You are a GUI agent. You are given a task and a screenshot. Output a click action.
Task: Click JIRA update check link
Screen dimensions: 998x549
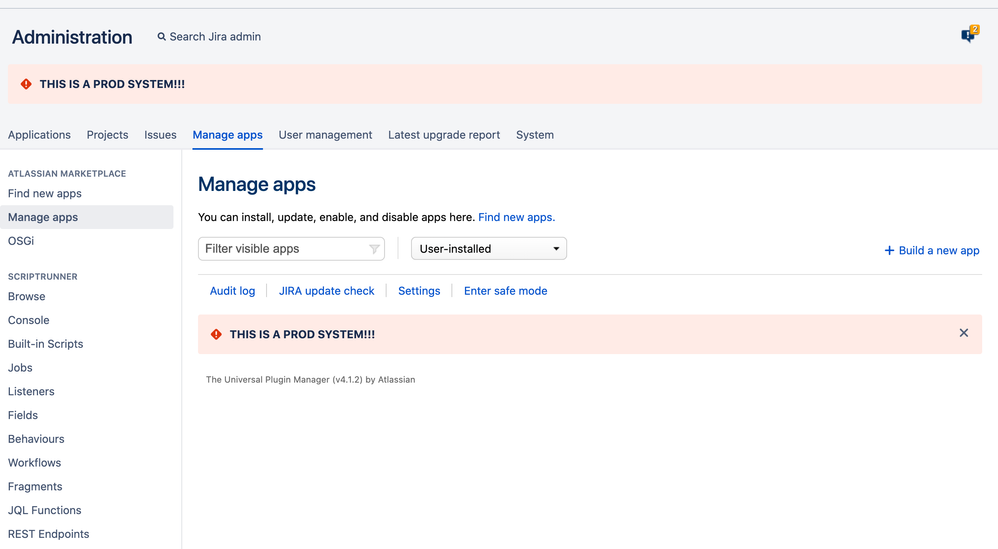point(327,291)
